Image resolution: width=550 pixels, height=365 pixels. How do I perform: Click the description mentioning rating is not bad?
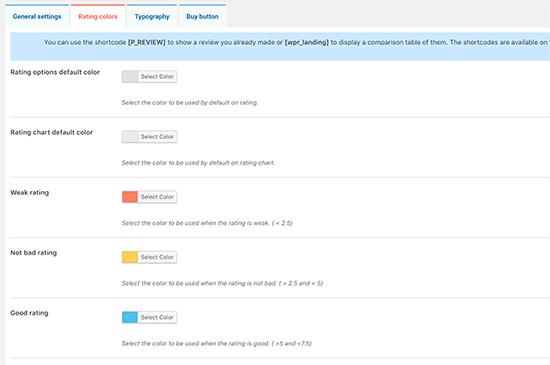[x=222, y=283]
